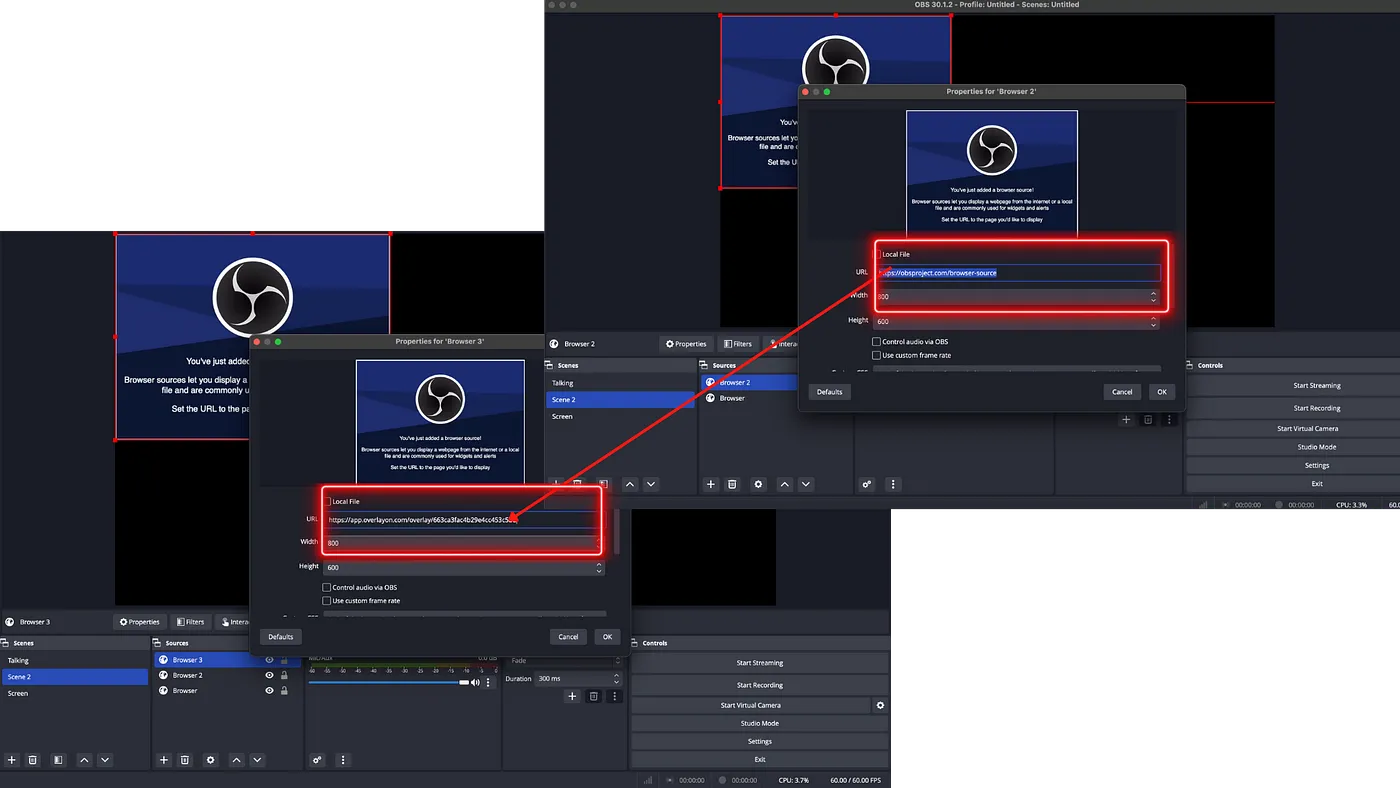Move scene down in the Browser 2 OBS window
This screenshot has height=788, width=1400.
point(651,484)
